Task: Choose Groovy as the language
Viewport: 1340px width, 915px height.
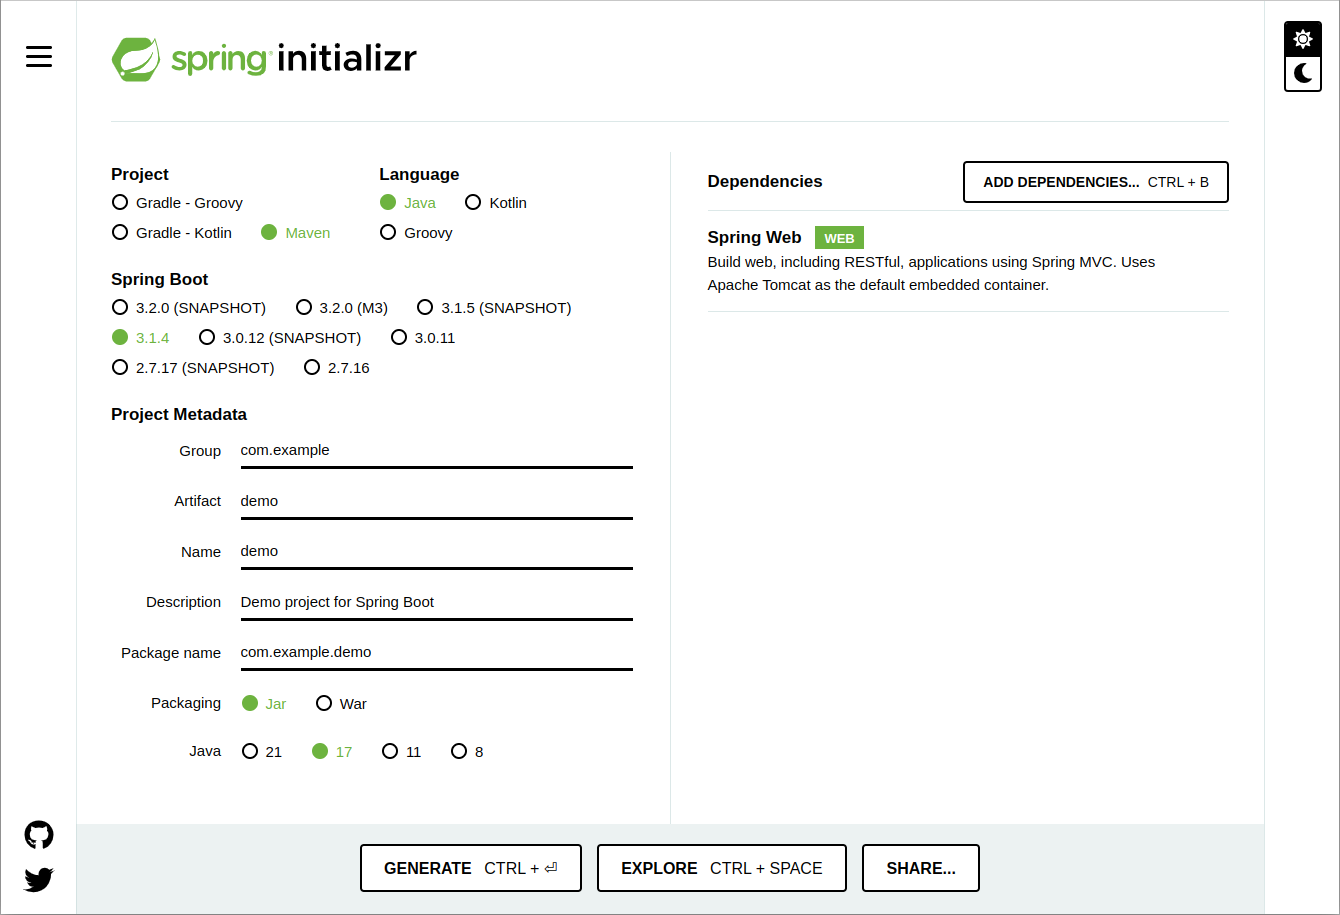Action: pos(416,233)
